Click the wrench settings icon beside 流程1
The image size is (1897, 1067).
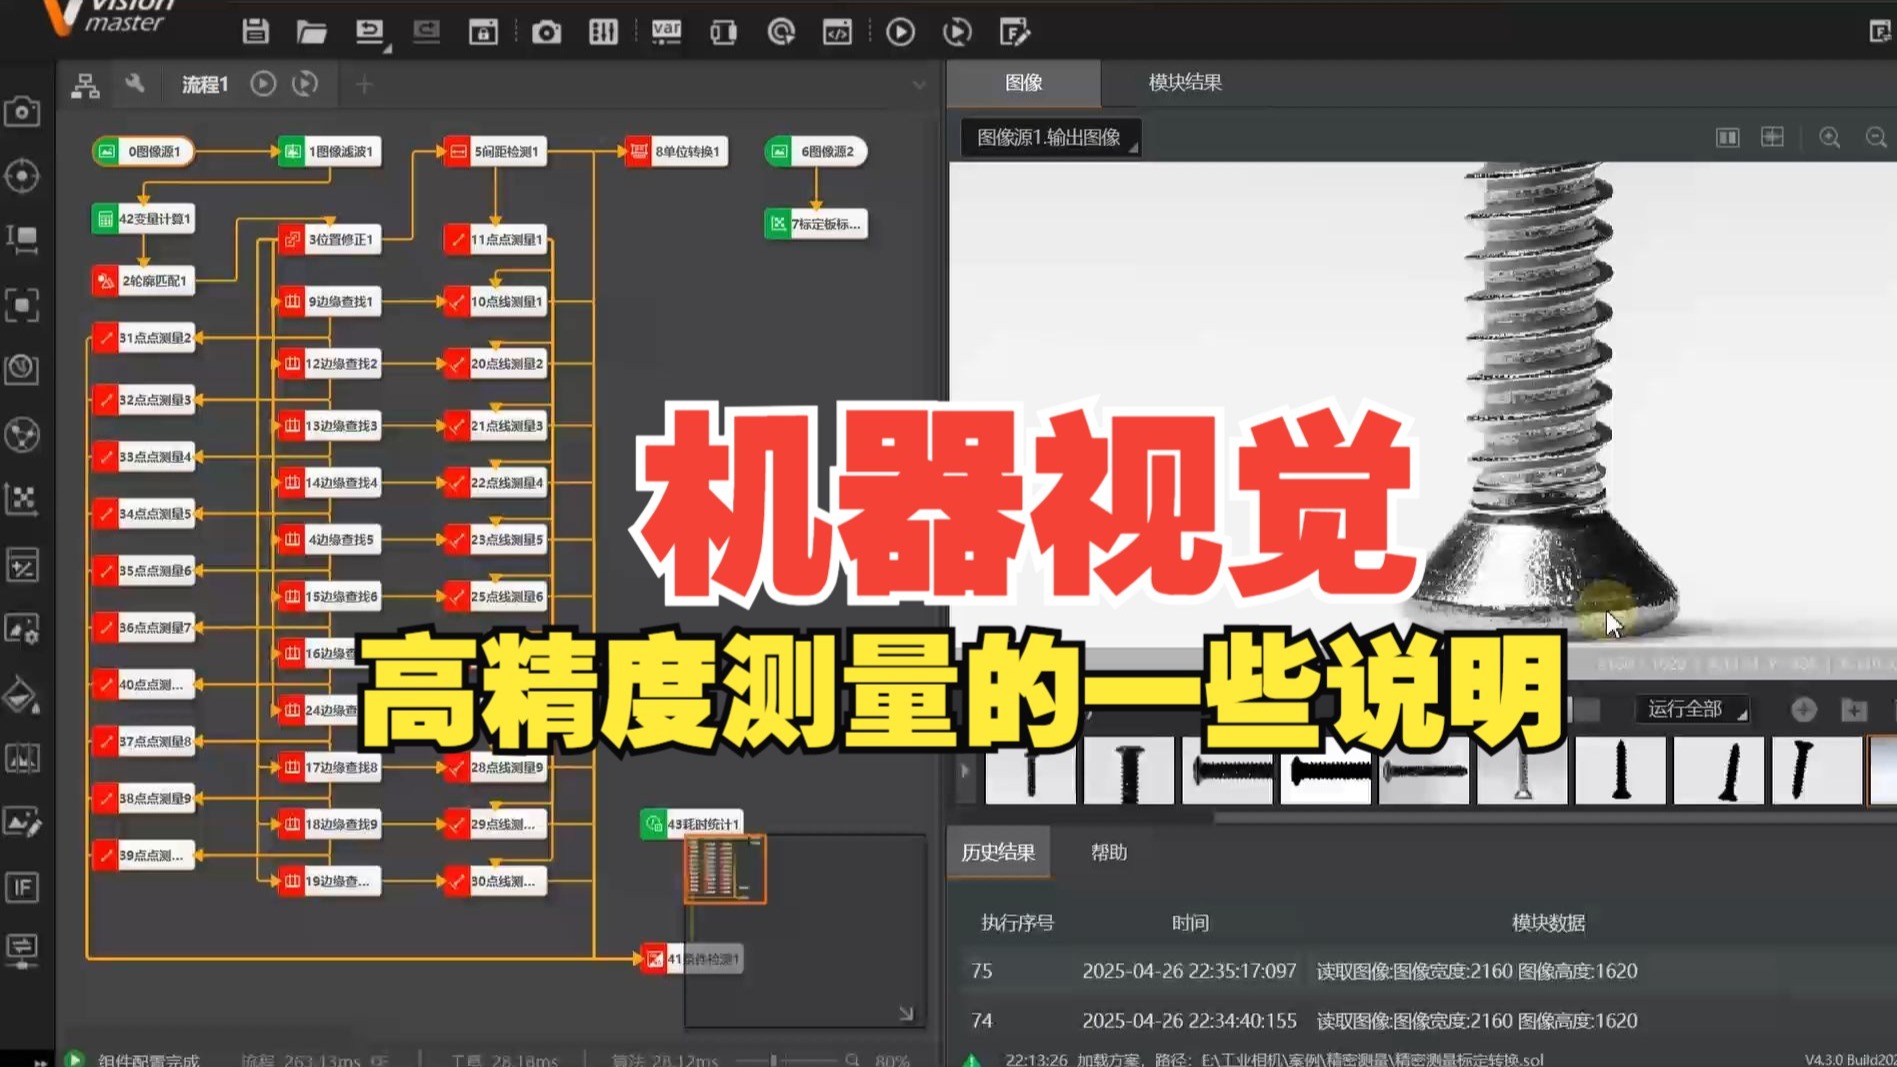click(135, 84)
